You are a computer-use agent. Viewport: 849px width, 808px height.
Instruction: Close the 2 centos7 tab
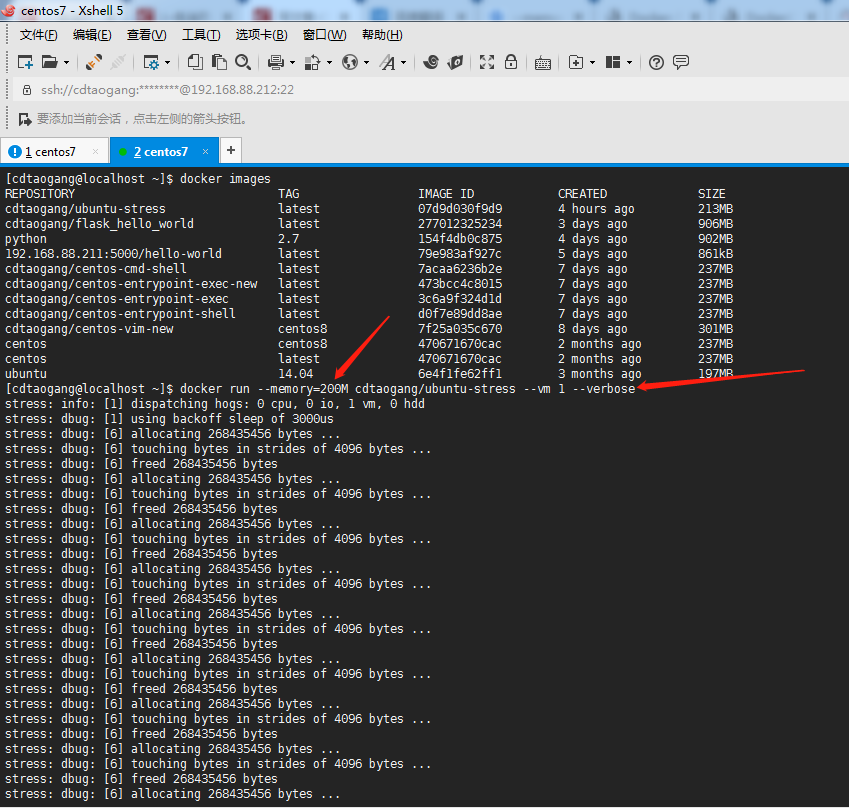click(x=205, y=152)
